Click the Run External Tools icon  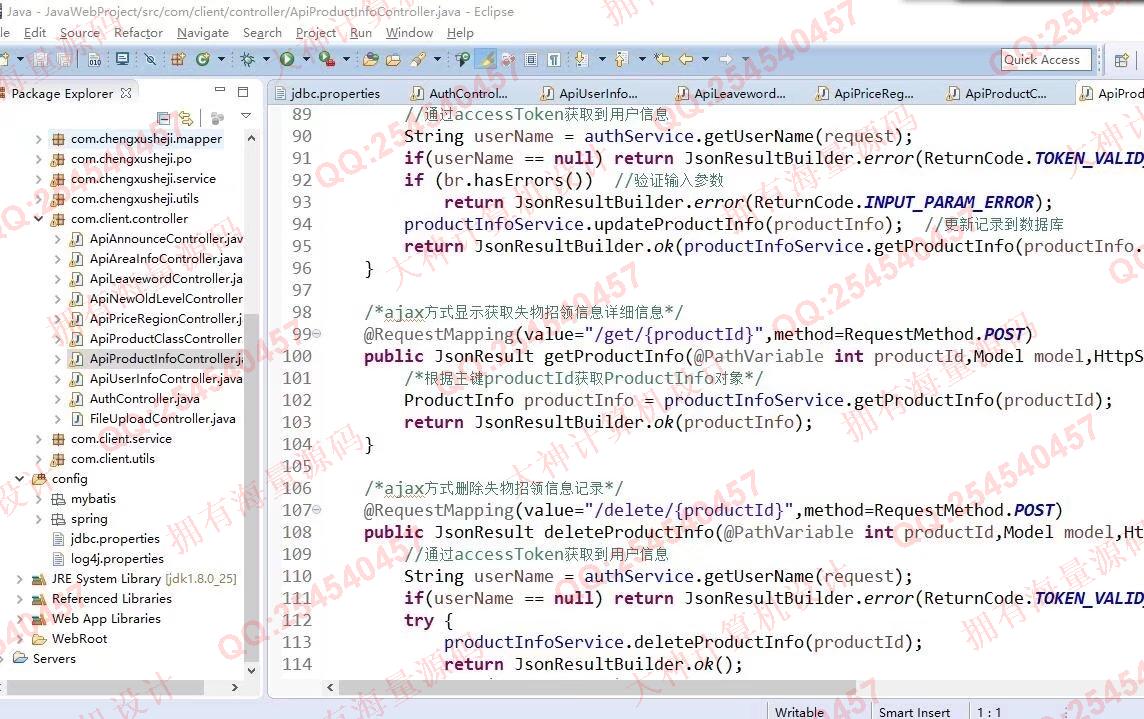pos(327,59)
